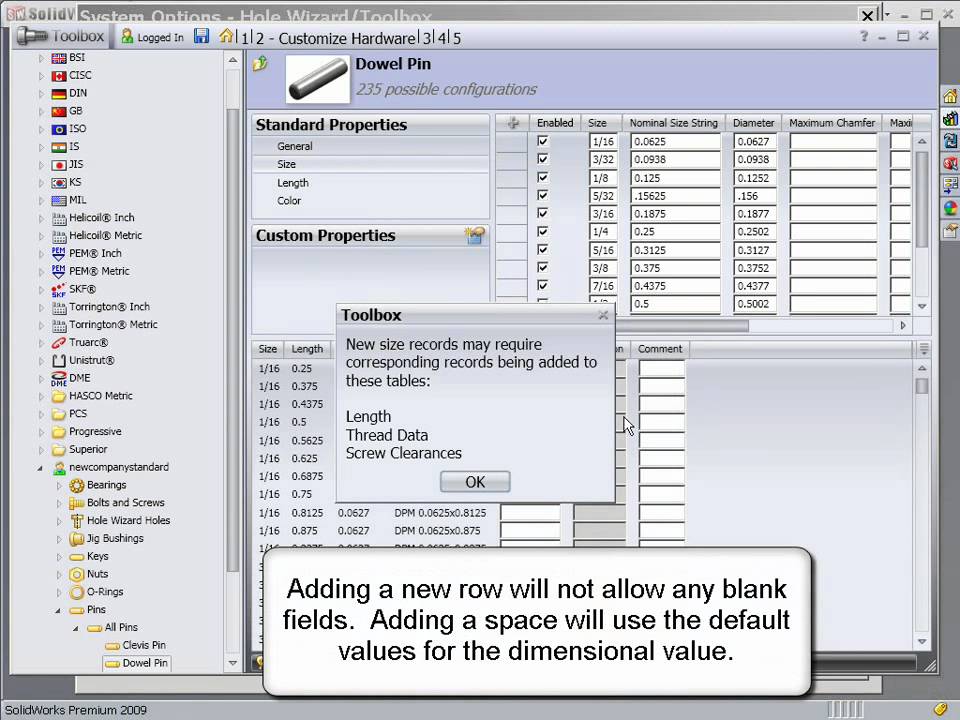Click the GB Chinese flag icon
Screen dimensions: 960x720
pyautogui.click(x=59, y=111)
